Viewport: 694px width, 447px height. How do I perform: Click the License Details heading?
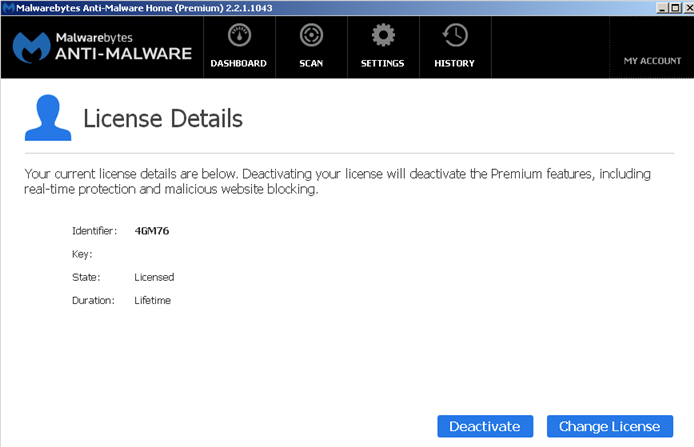pos(163,119)
